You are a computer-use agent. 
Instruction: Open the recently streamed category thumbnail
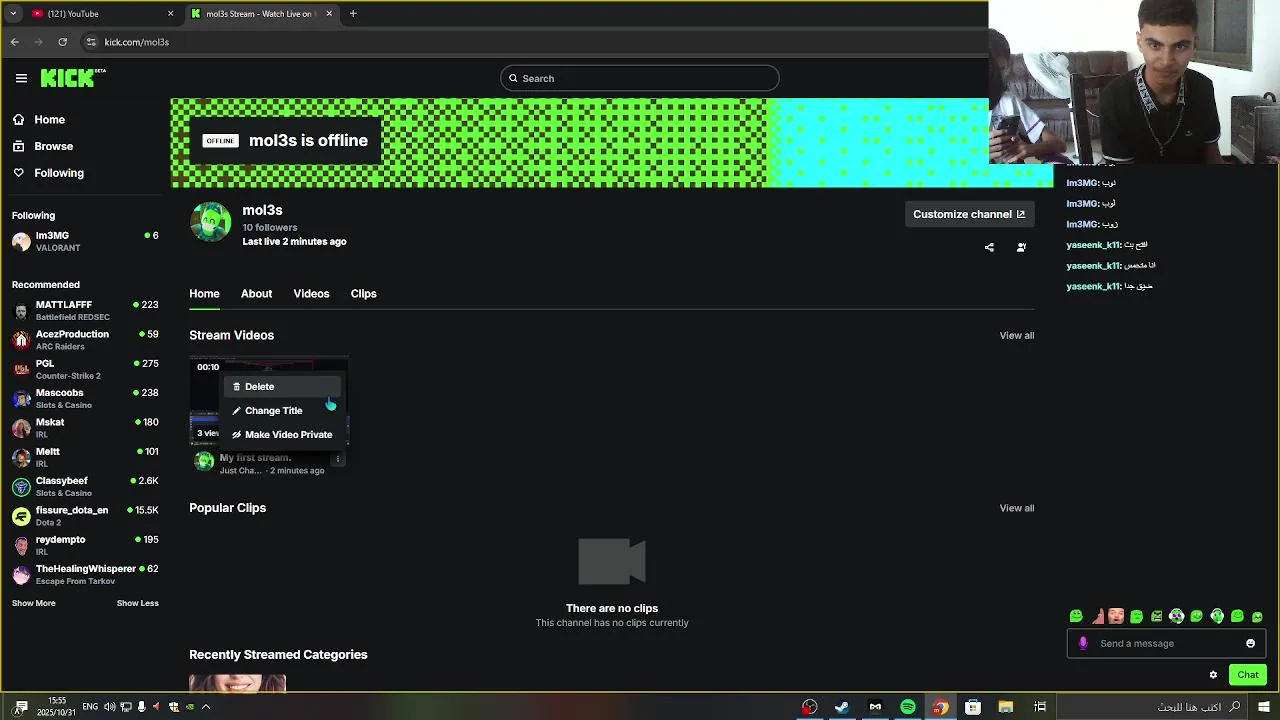237,682
